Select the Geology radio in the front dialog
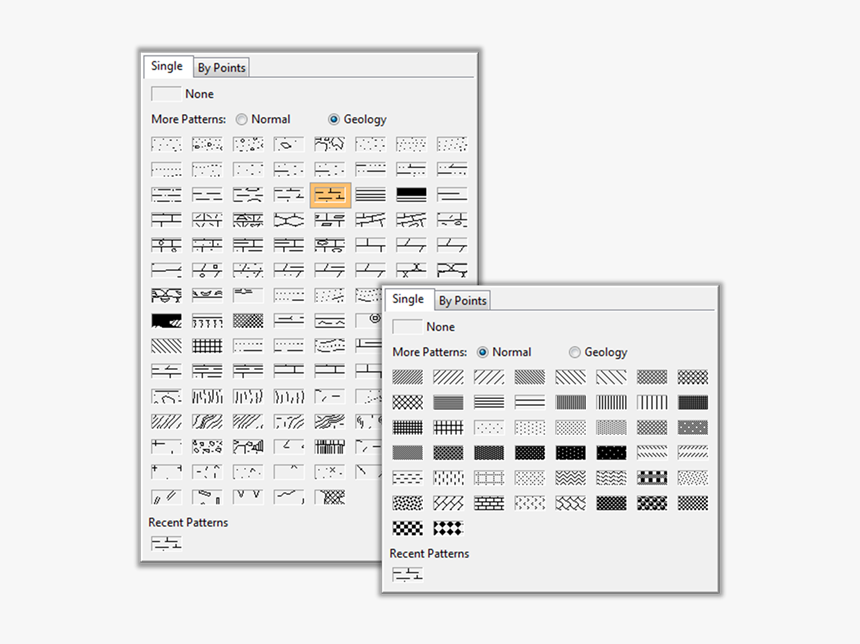 coord(575,352)
